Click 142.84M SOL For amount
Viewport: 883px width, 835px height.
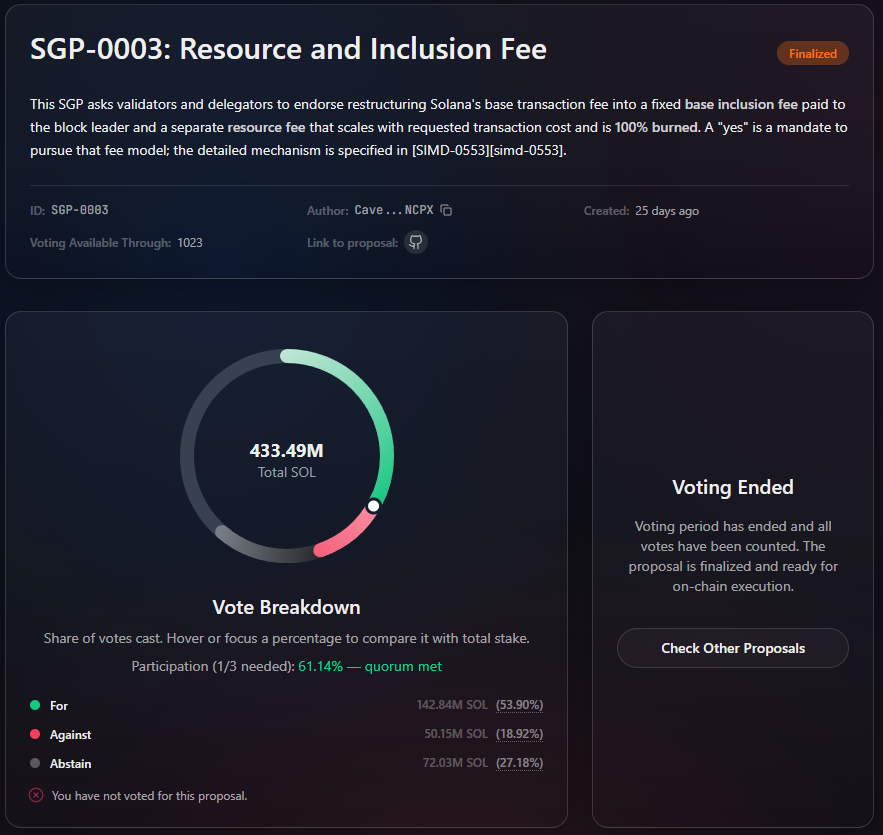452,705
